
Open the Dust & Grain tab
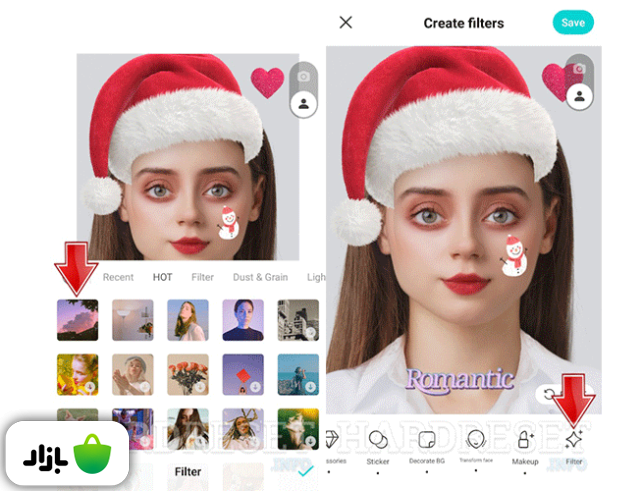coord(261,277)
